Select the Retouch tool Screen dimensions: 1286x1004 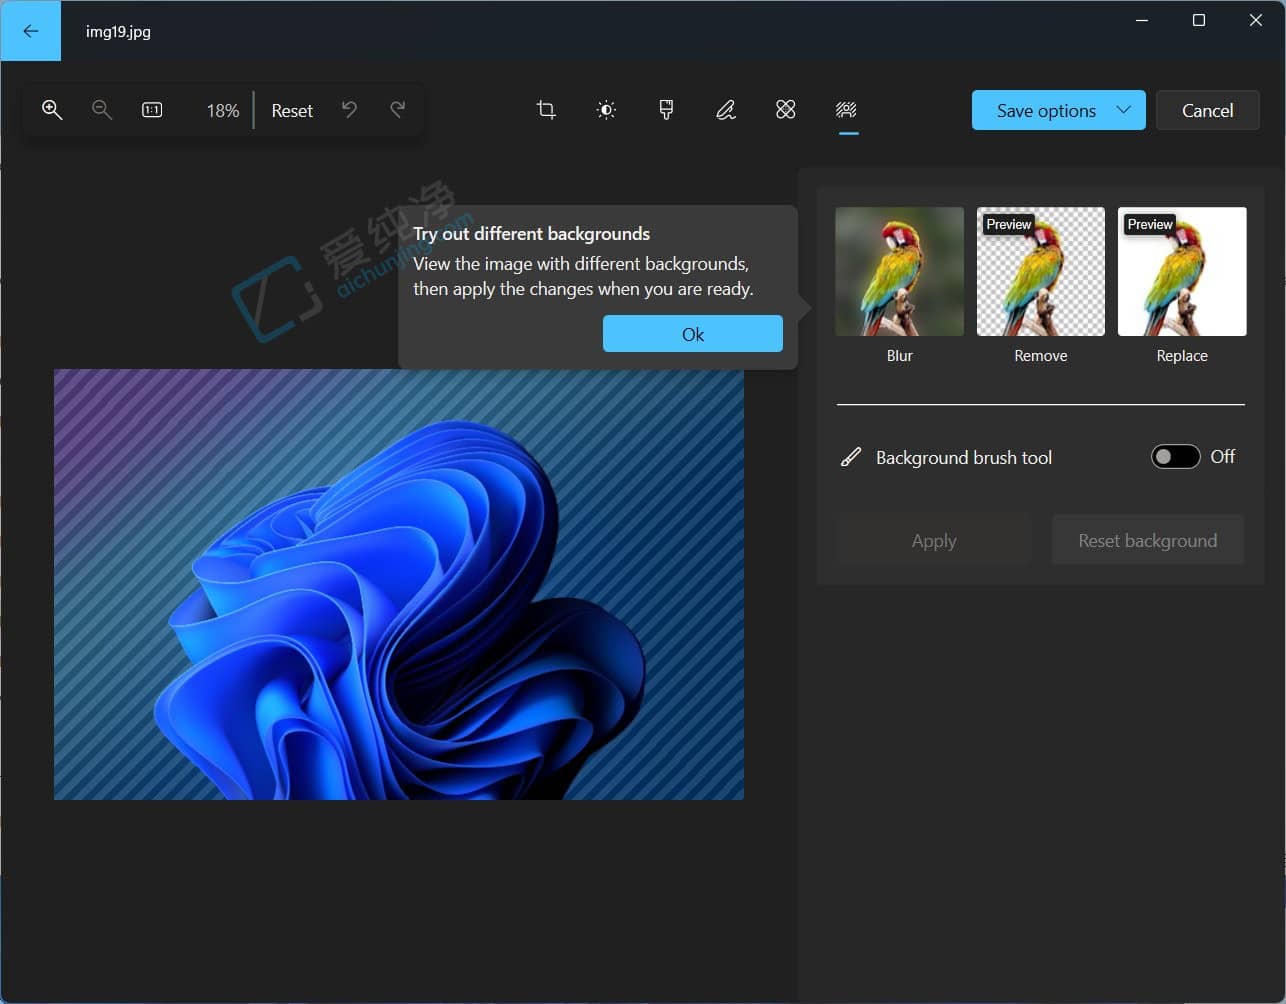coord(786,110)
